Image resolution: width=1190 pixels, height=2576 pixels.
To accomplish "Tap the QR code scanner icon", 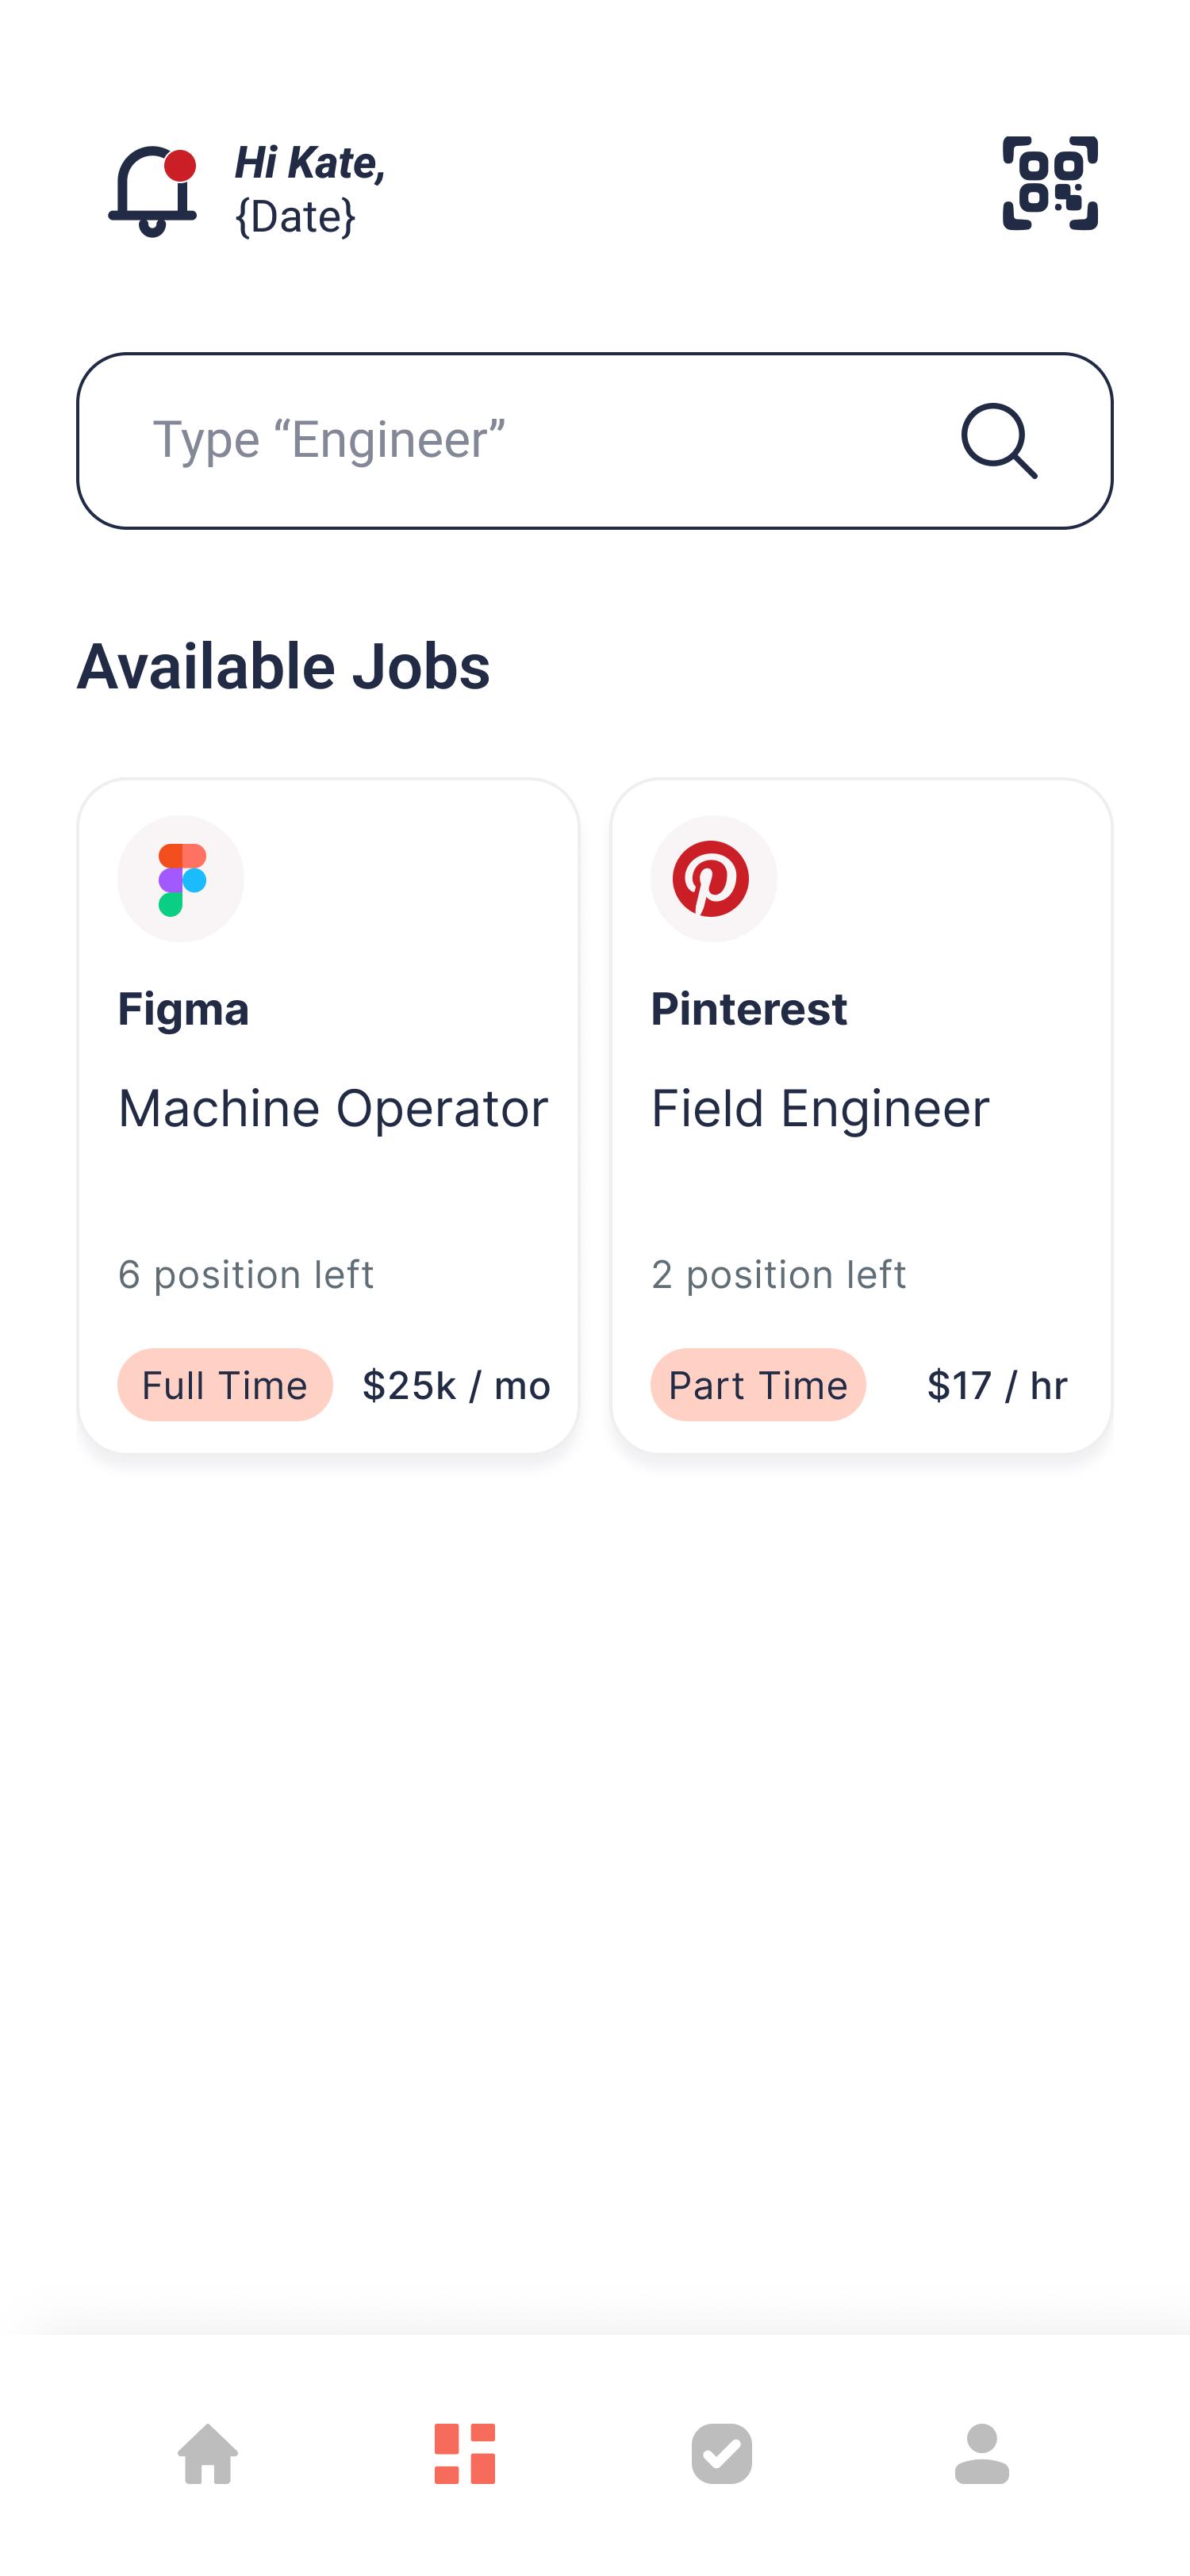I will click(1050, 183).
